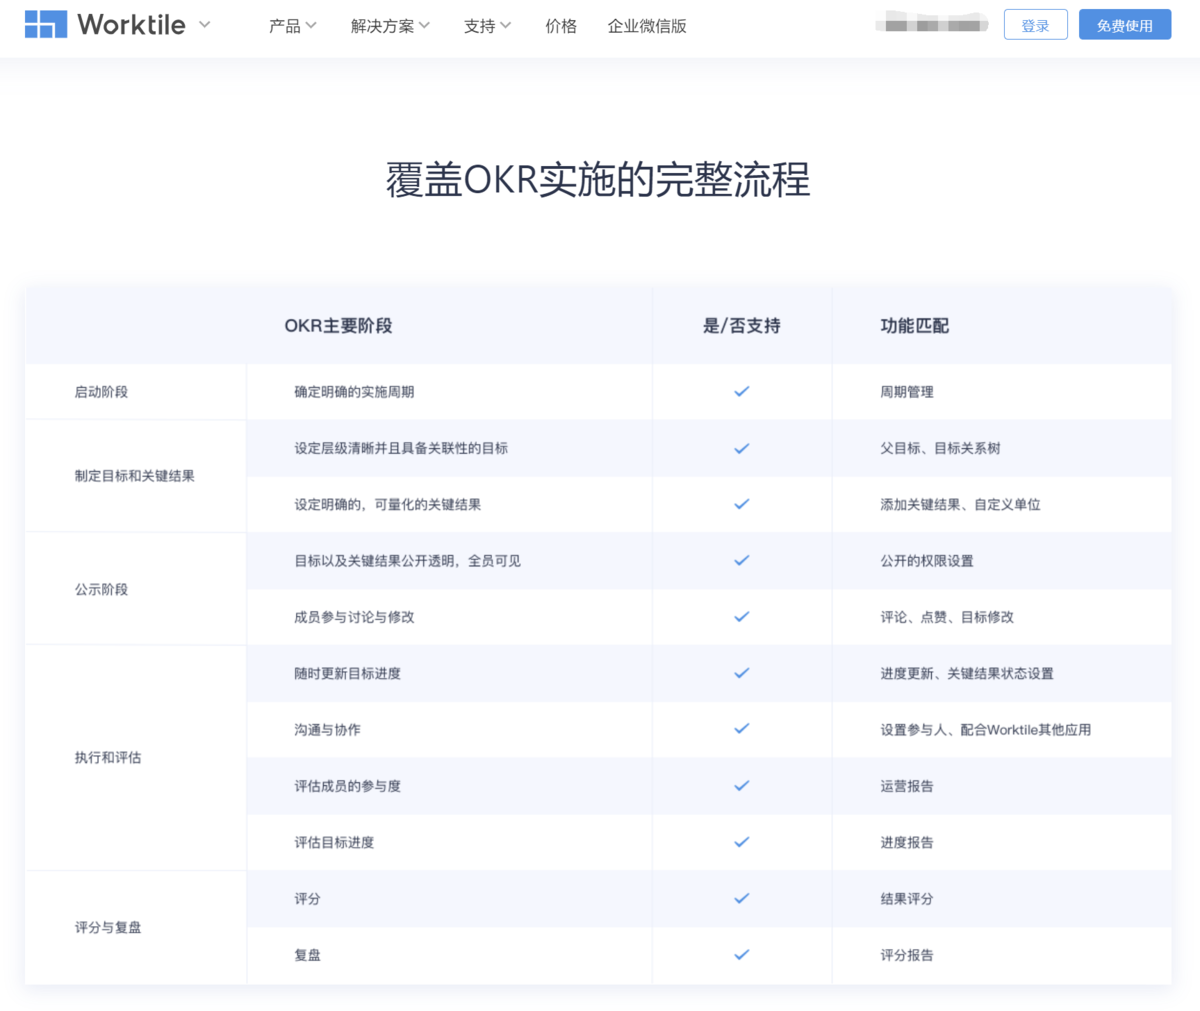Image resolution: width=1200 pixels, height=1011 pixels.
Task: Click the 登录 button
Action: tap(1035, 24)
